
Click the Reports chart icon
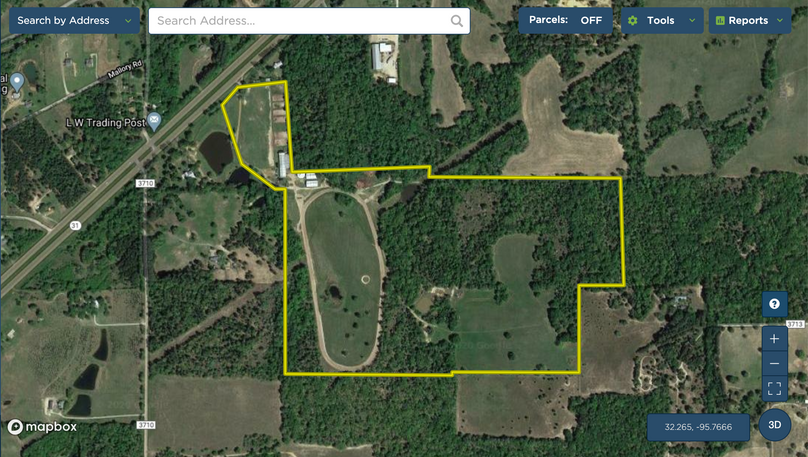[720, 21]
